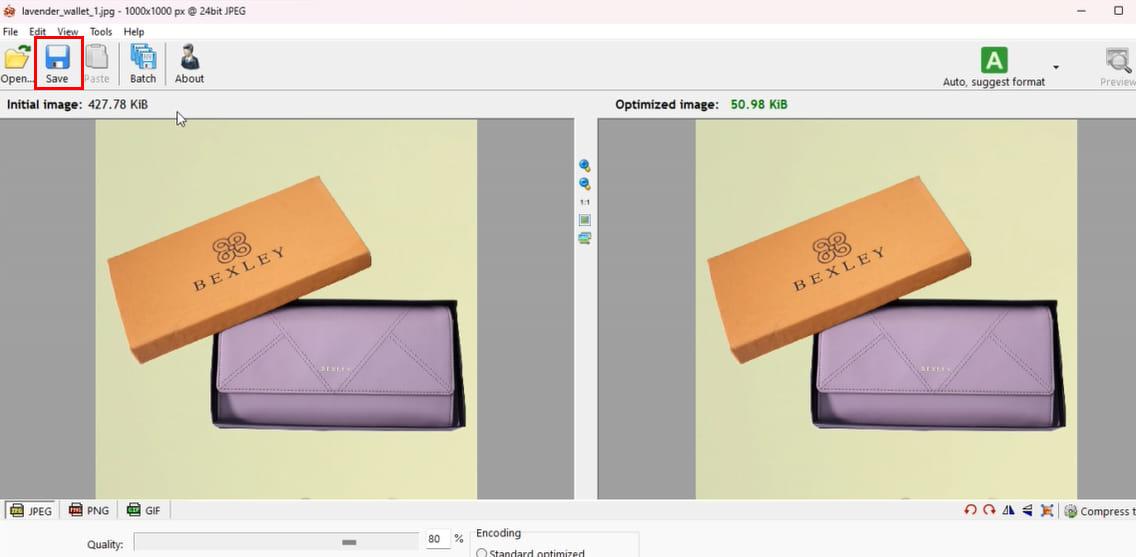Click the Open toolbar icon
The image size is (1136, 557).
point(16,64)
